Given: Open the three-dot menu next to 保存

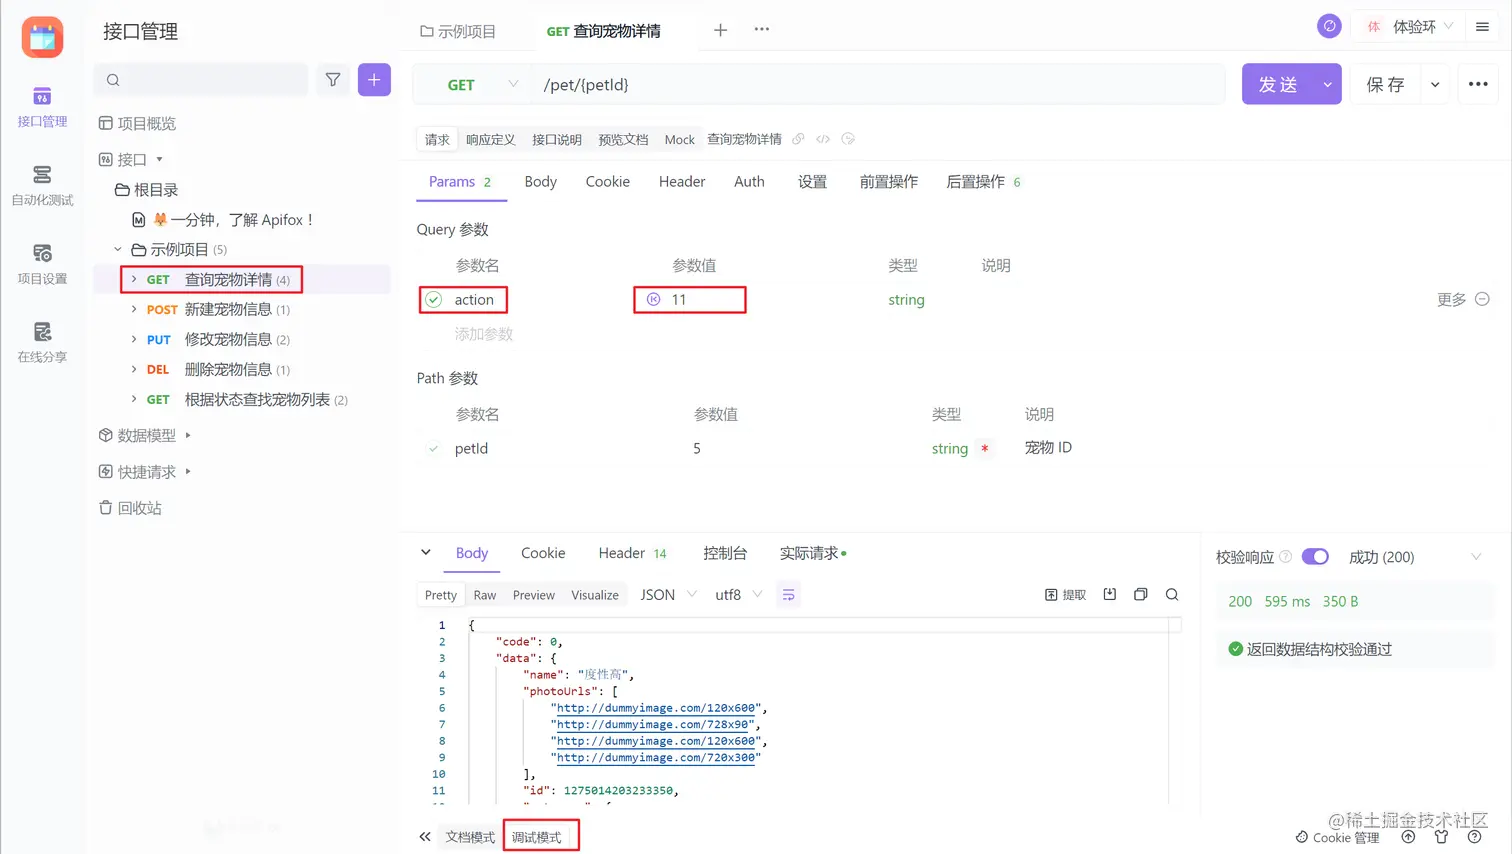Looking at the screenshot, I should [x=1478, y=85].
